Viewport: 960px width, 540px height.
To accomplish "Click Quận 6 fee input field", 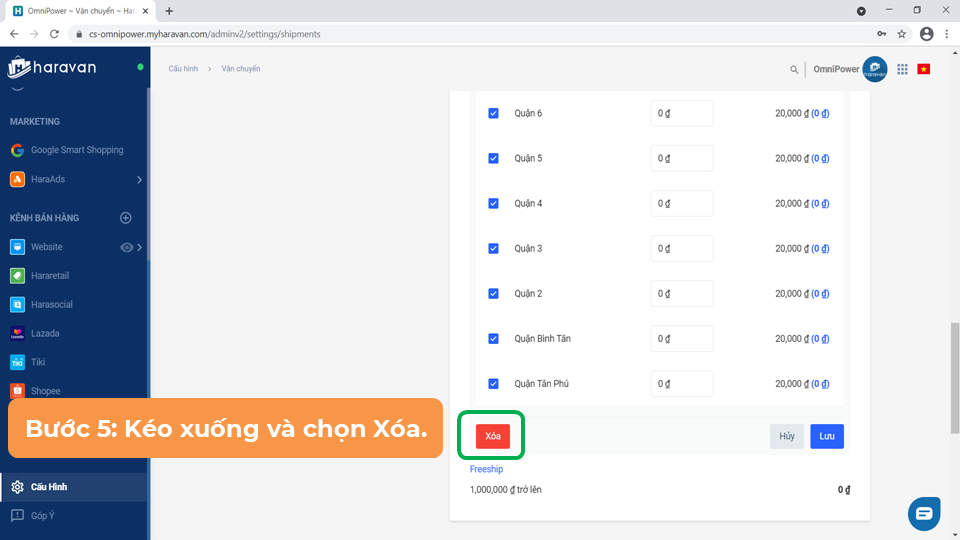I will 682,113.
